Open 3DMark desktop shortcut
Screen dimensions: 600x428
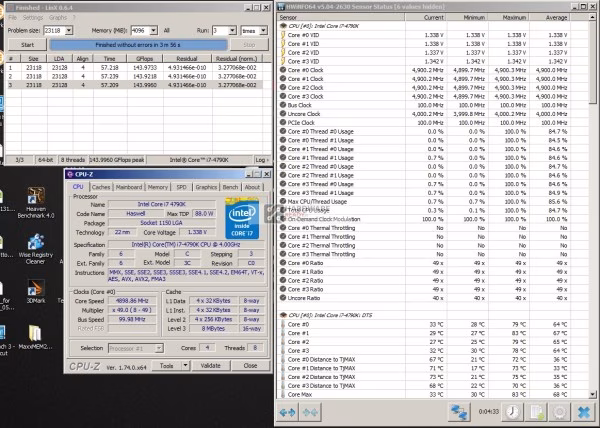[x=36, y=291]
